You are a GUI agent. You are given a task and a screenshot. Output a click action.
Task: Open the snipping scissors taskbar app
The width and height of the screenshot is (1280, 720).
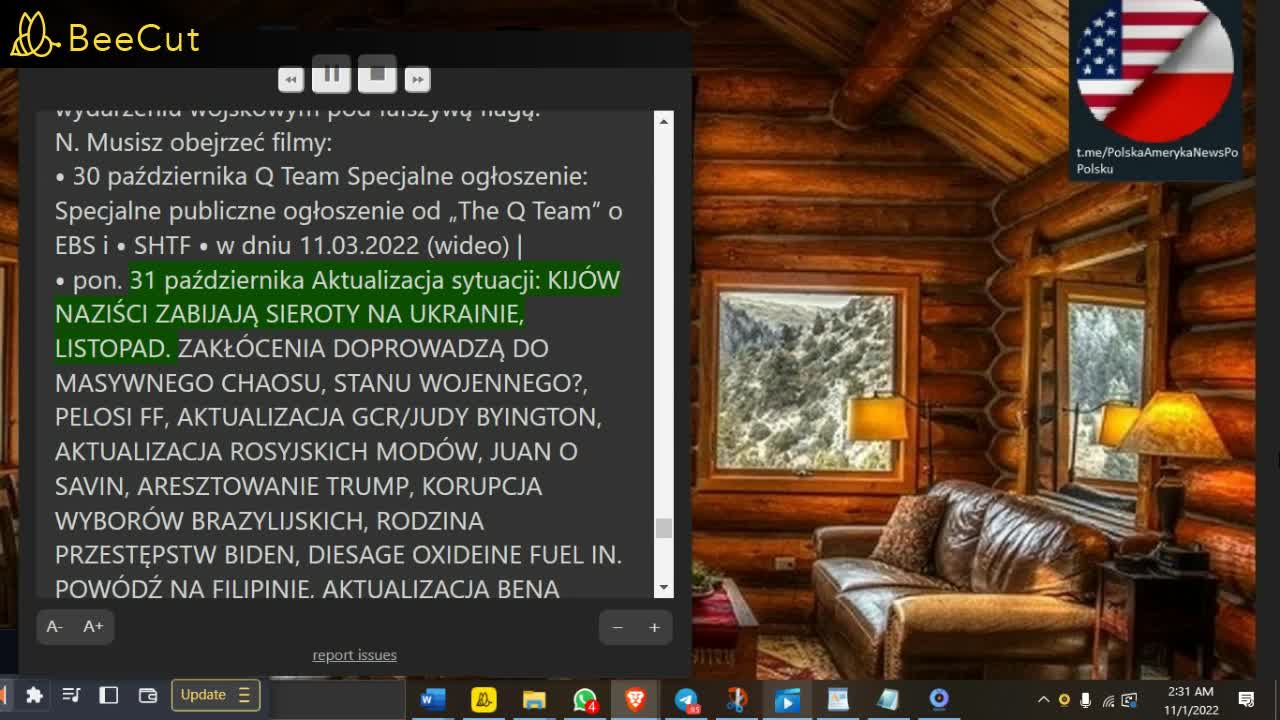tap(737, 699)
